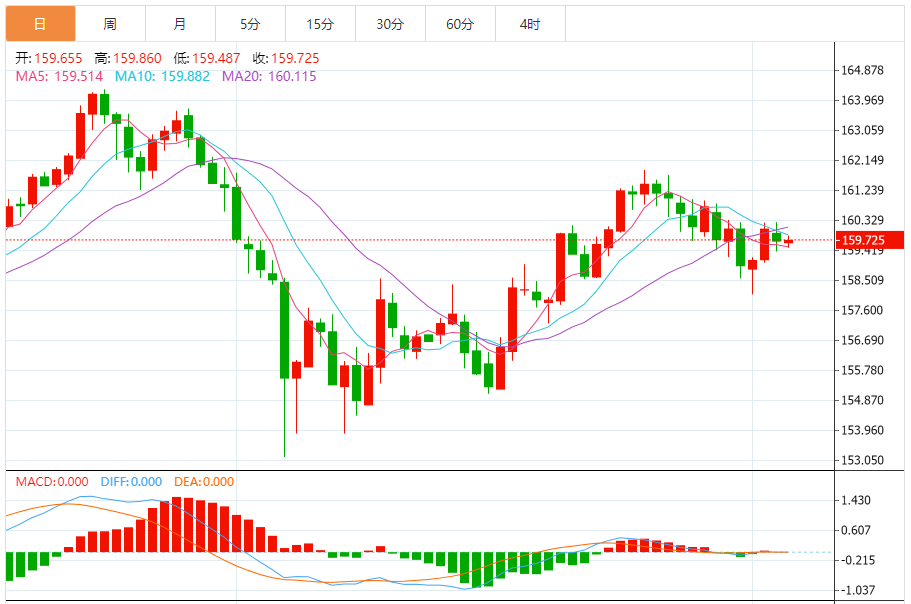Open the 4时 chart tab
This screenshot has width=911, height=604.
click(530, 24)
